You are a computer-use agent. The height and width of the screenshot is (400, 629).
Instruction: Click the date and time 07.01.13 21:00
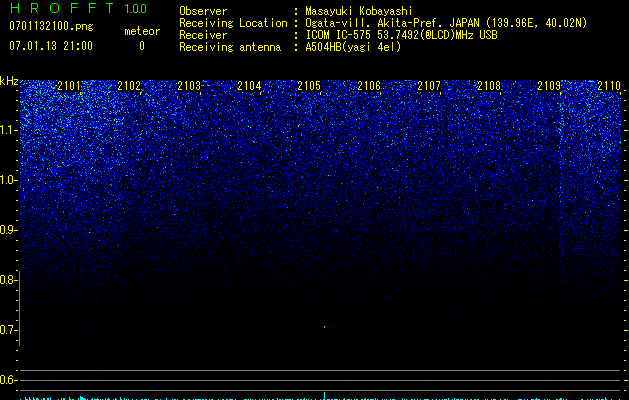[x=51, y=46]
